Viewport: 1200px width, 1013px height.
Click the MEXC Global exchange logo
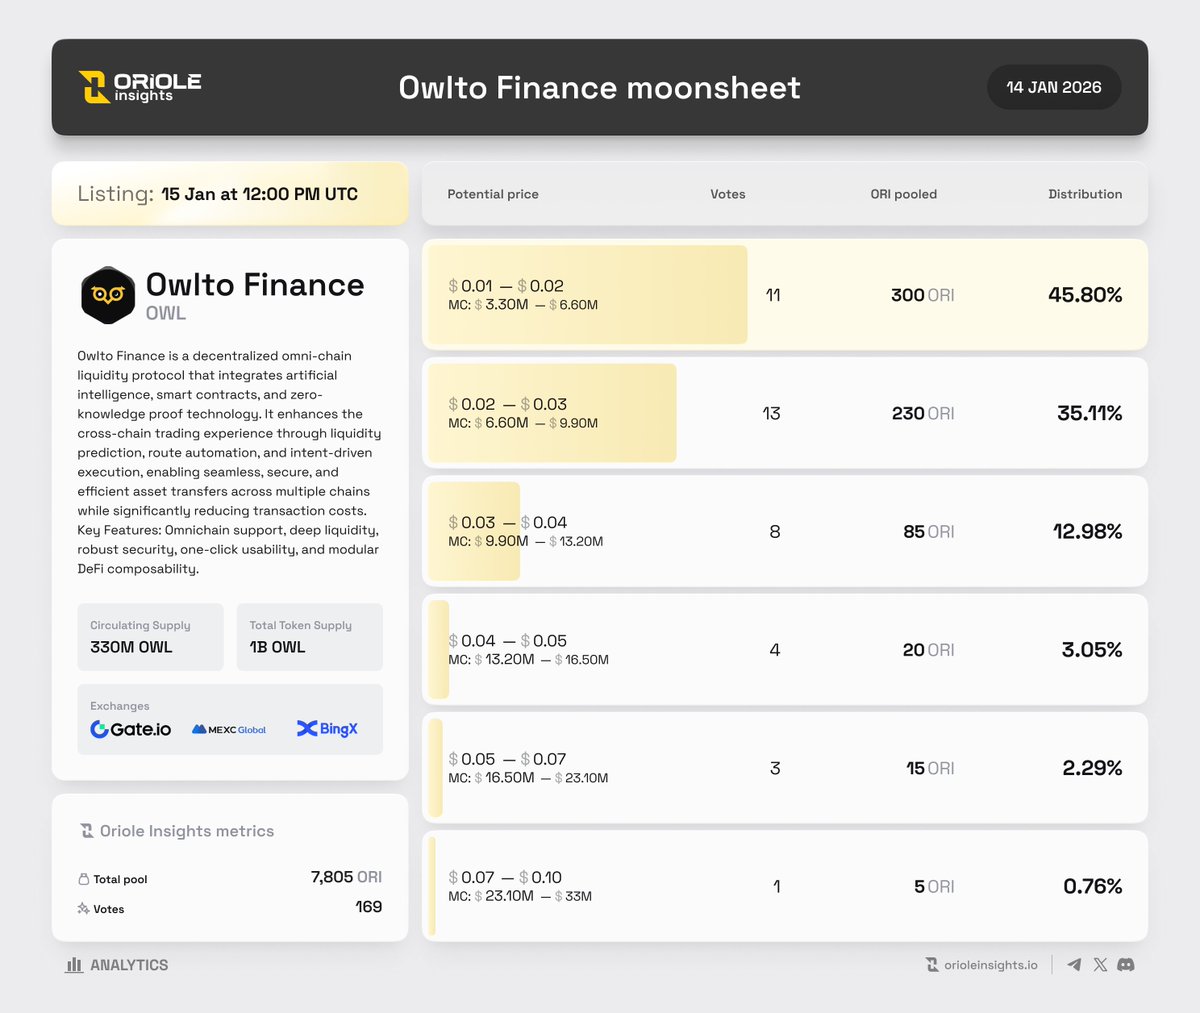229,730
